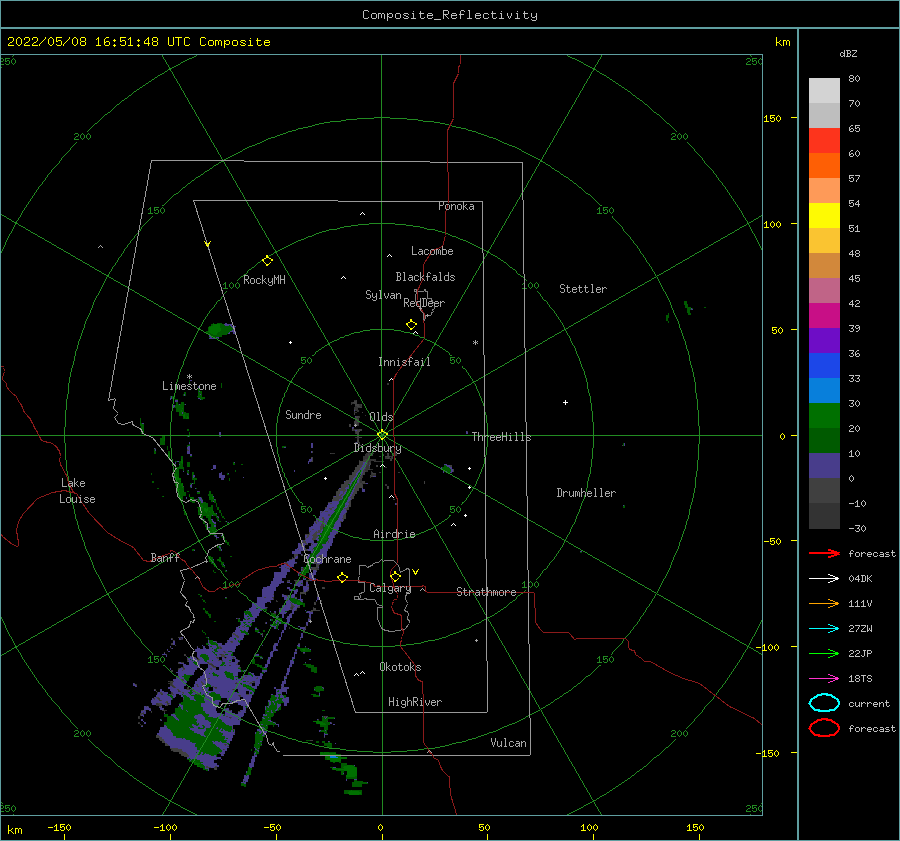Select the cyan 27ZW arrow in the legend

pyautogui.click(x=824, y=629)
